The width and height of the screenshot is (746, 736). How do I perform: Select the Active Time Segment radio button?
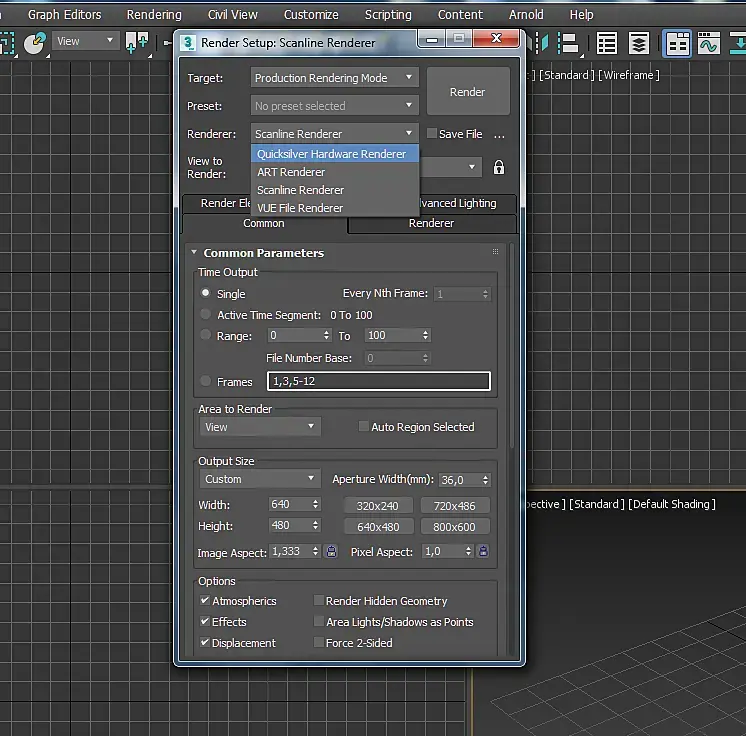[x=206, y=315]
